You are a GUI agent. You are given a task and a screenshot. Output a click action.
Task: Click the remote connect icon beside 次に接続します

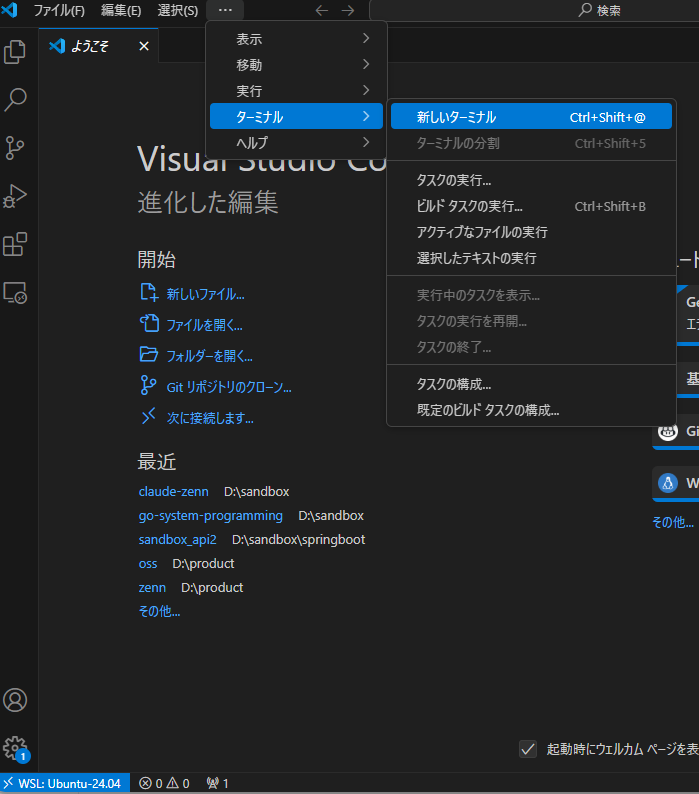pyautogui.click(x=148, y=416)
